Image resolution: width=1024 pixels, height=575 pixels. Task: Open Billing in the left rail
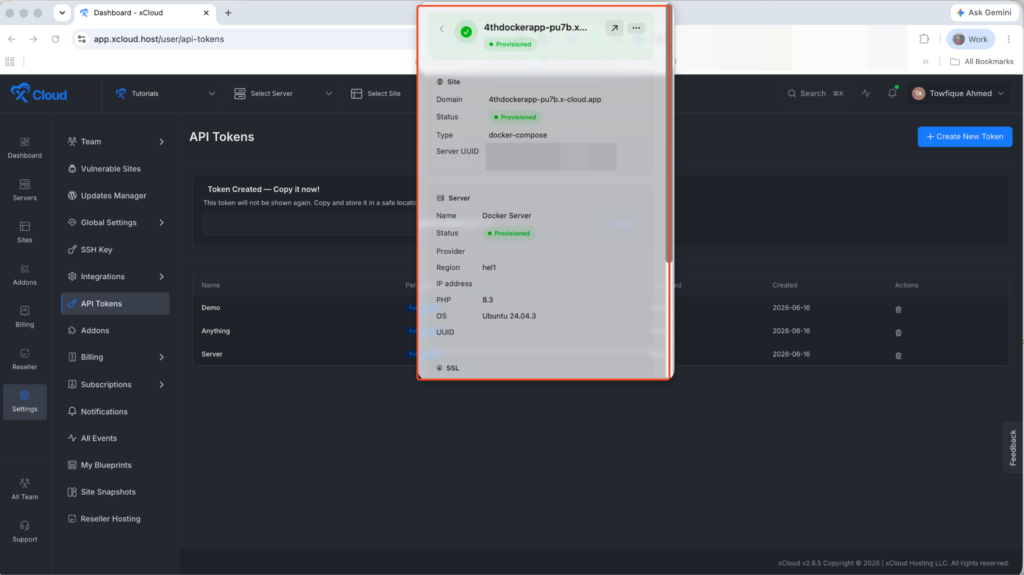(x=25, y=317)
